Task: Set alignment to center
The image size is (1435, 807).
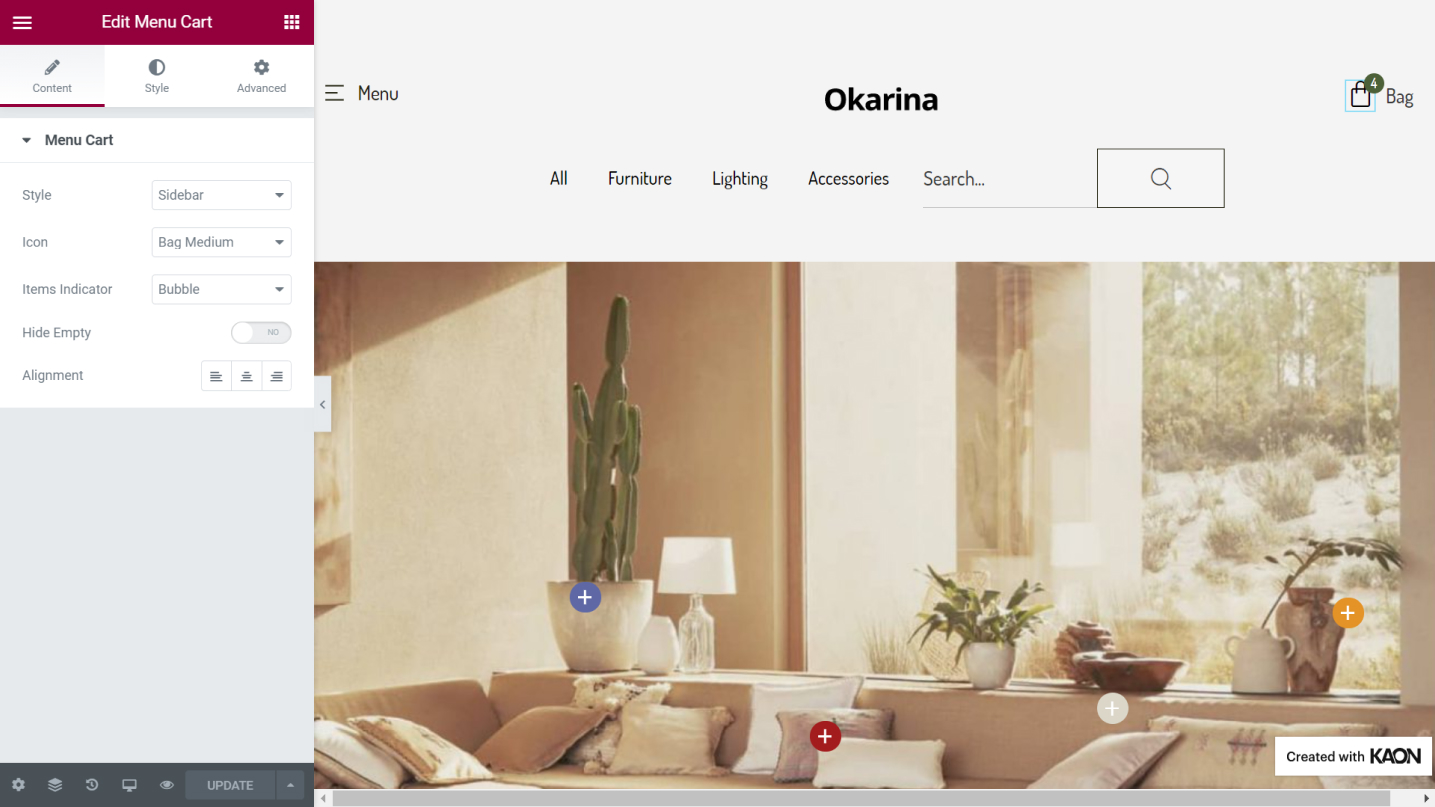Action: 246,376
